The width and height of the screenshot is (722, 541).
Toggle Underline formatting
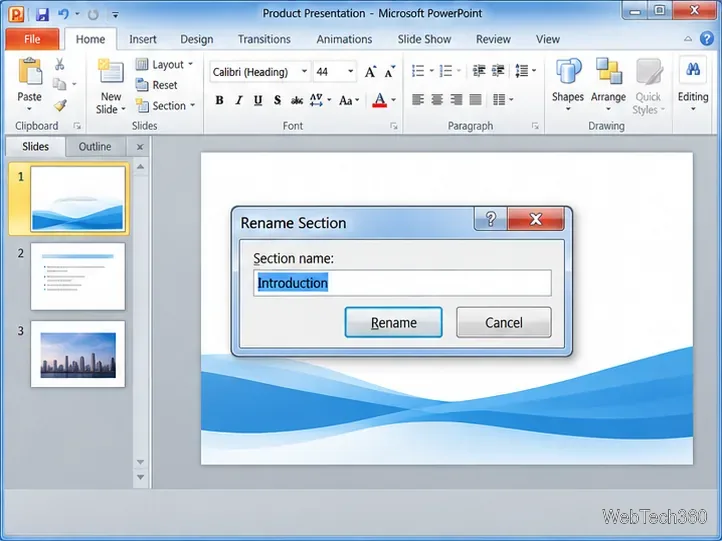[258, 100]
